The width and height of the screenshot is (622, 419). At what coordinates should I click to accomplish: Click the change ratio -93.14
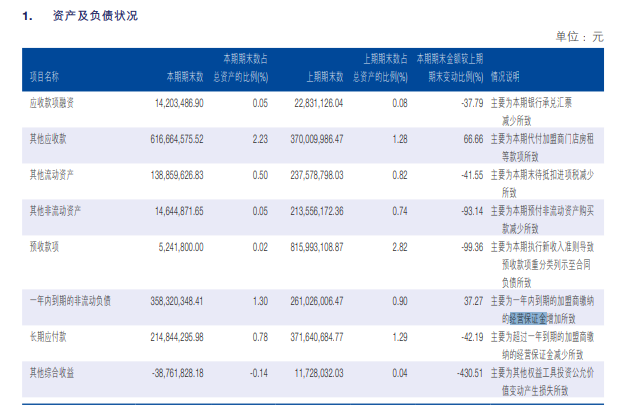(472, 211)
